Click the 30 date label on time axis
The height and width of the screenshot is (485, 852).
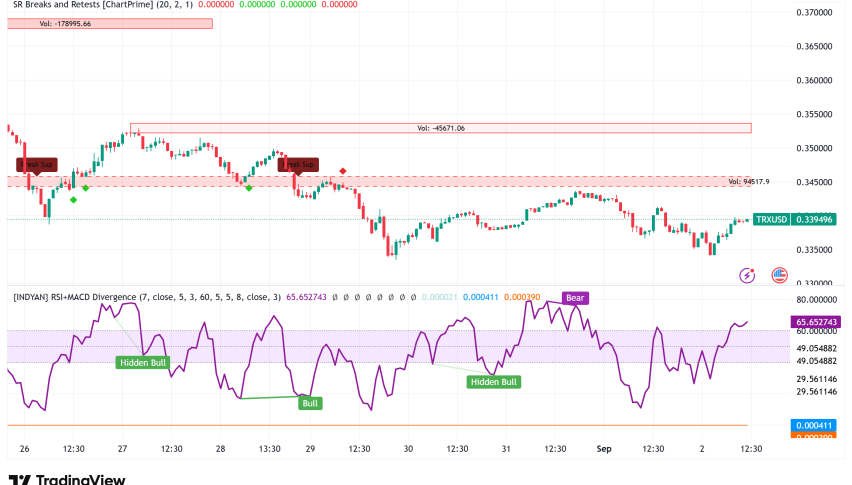click(408, 449)
